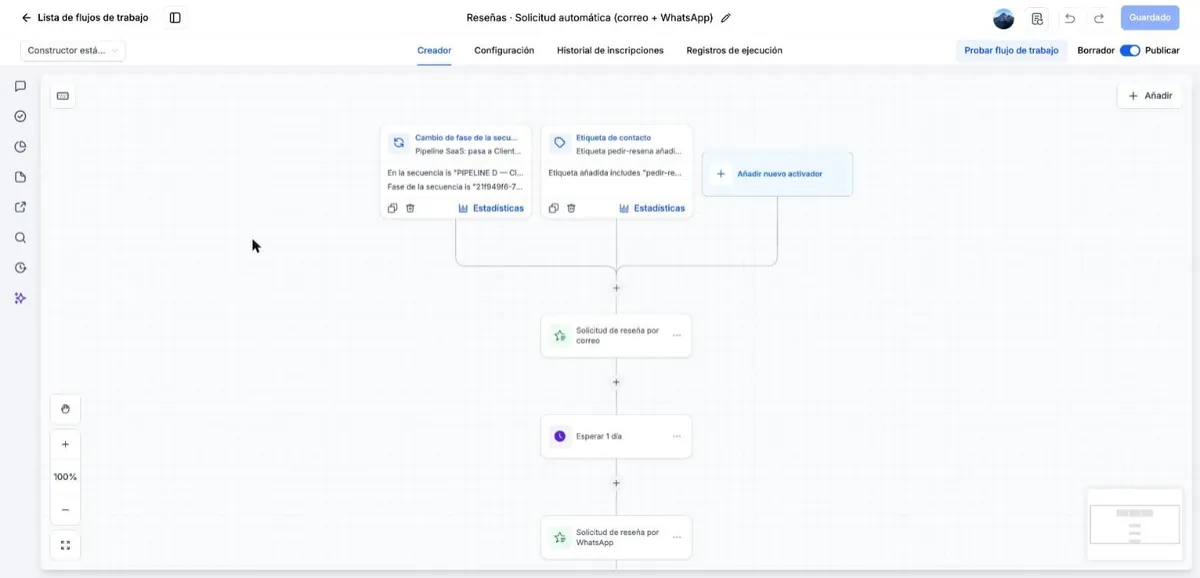Select the Solicitud de reseña por WhatsApp step
The height and width of the screenshot is (578, 1200).
coord(616,538)
